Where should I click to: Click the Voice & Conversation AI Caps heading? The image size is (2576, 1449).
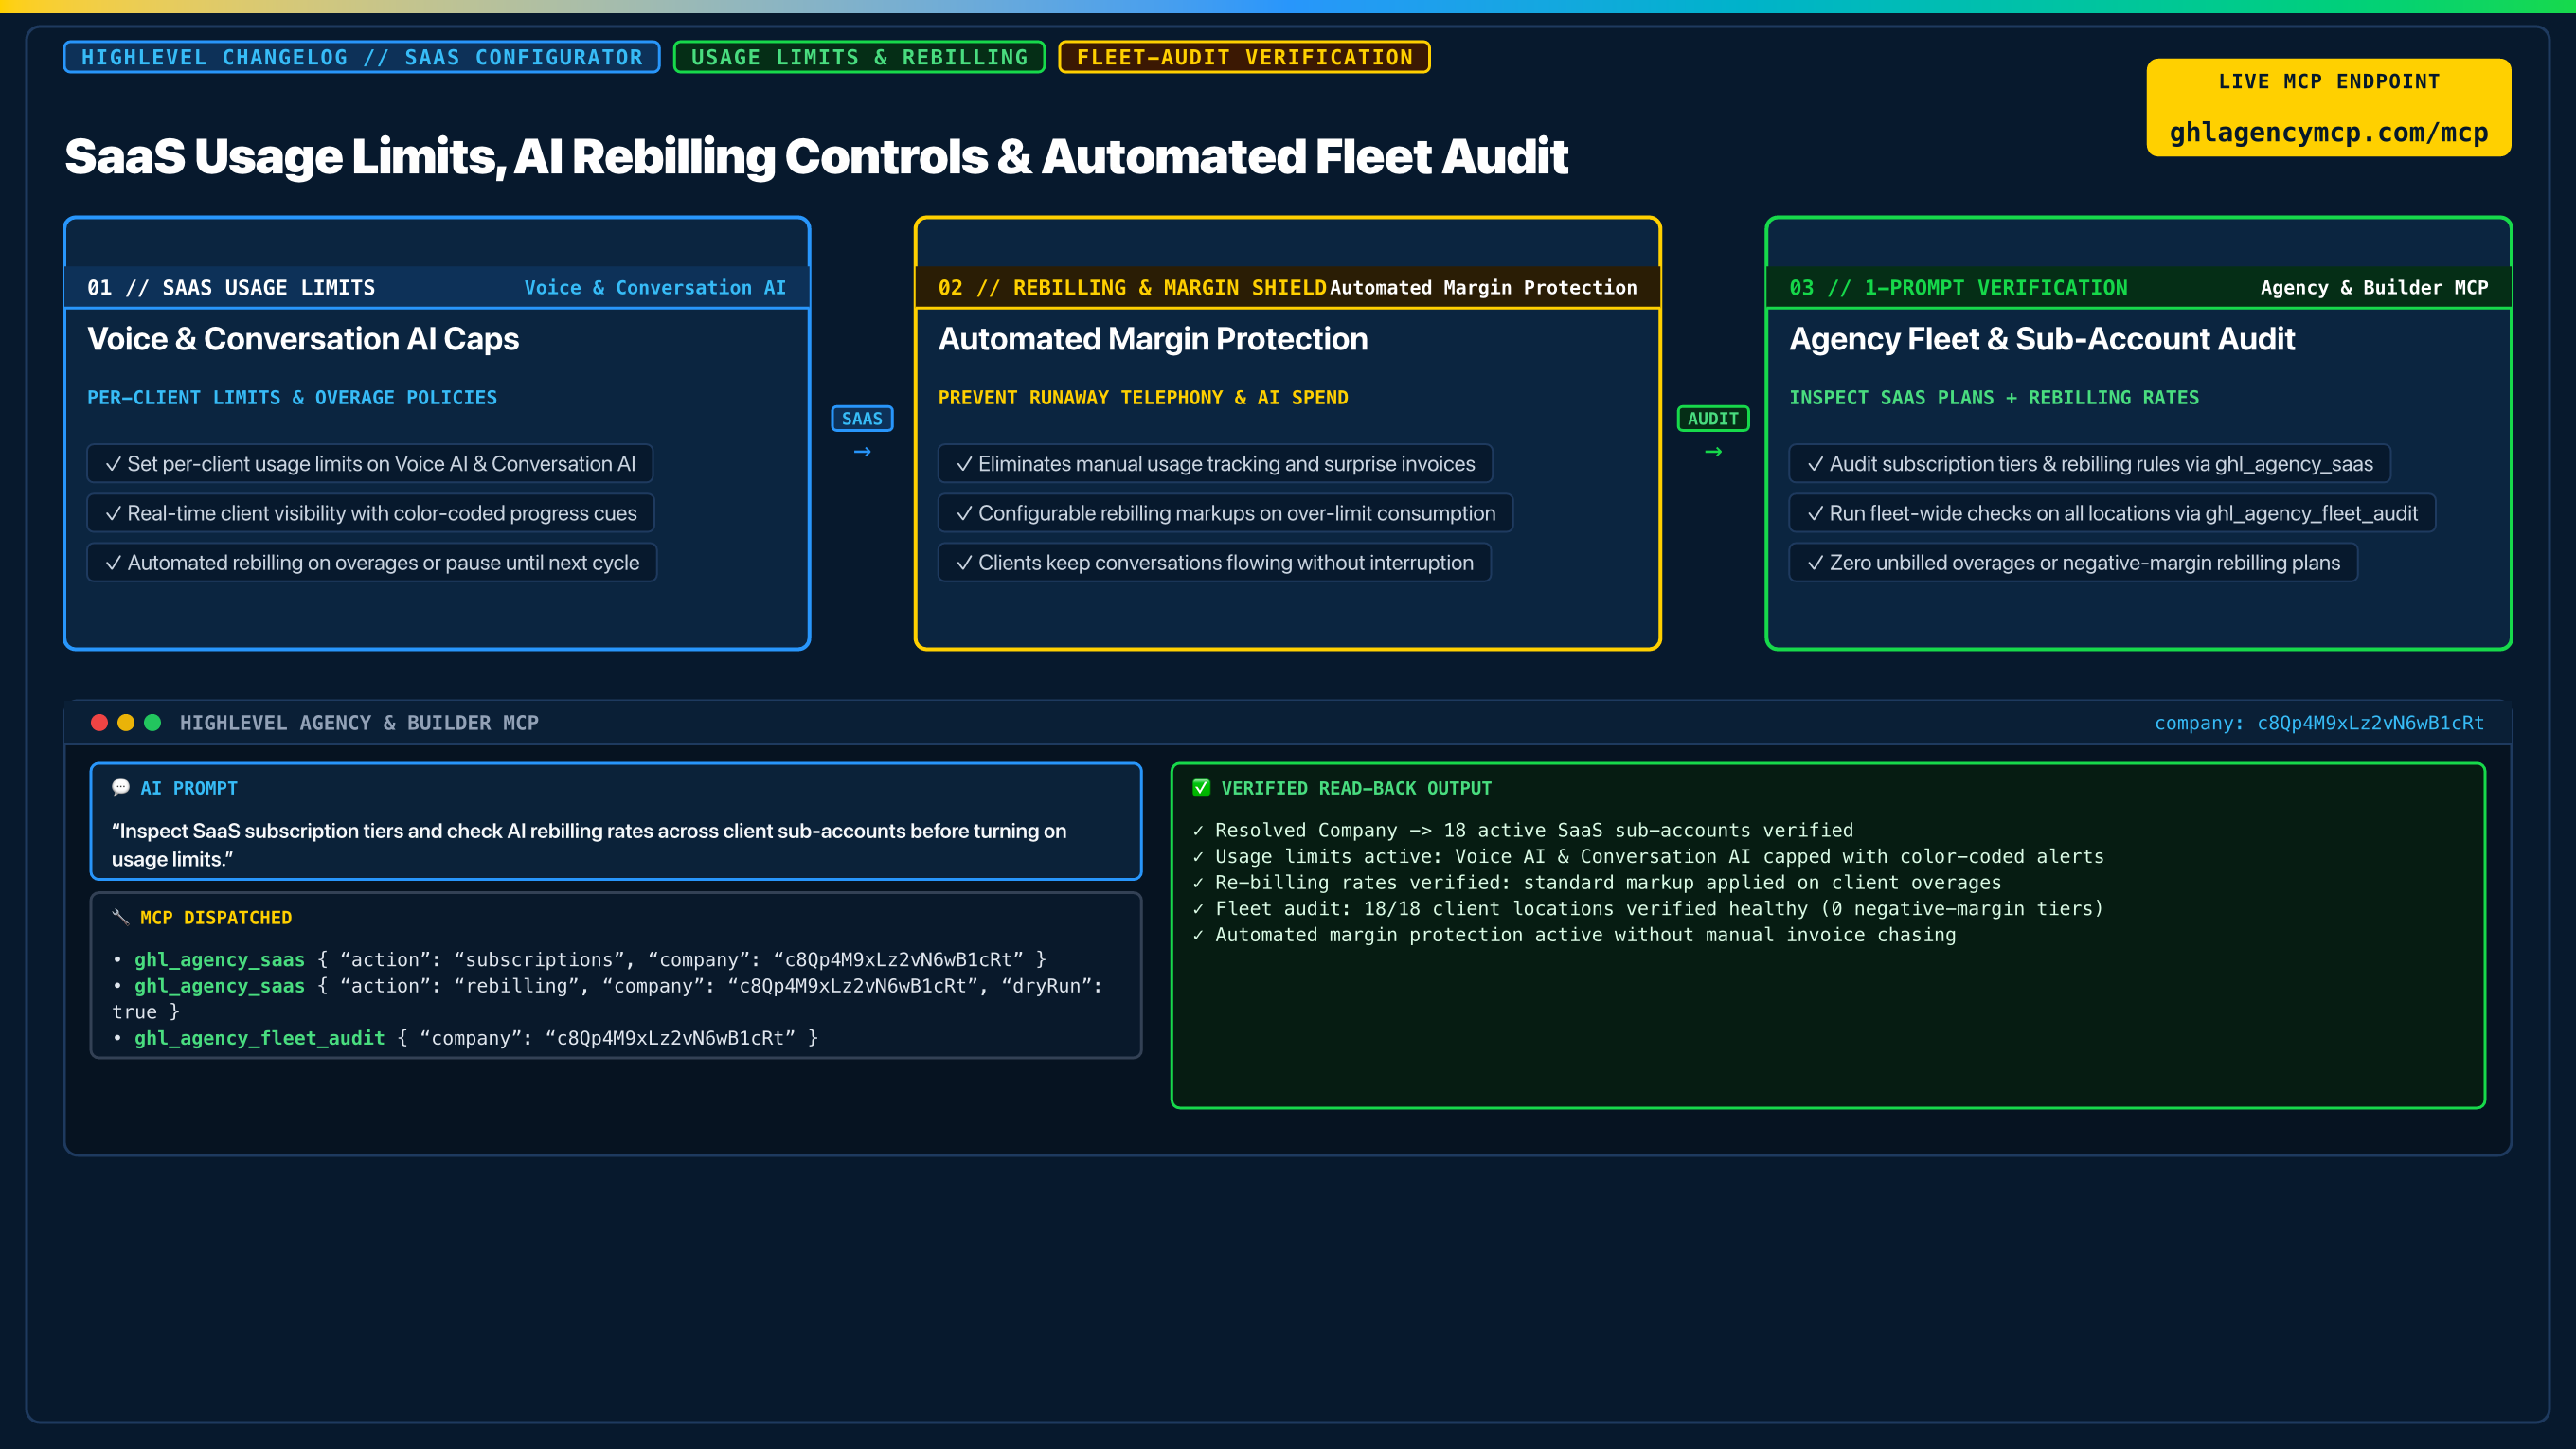click(x=303, y=339)
